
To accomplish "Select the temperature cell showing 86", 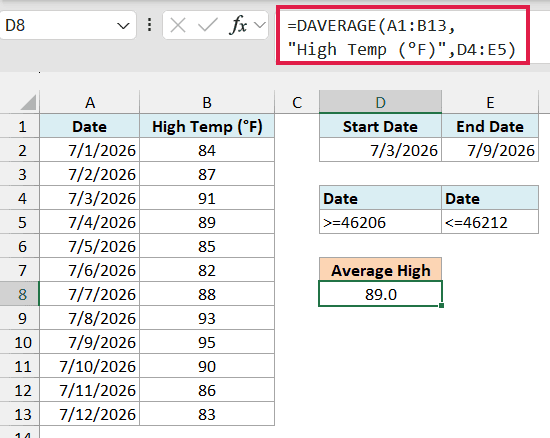I will point(207,390).
